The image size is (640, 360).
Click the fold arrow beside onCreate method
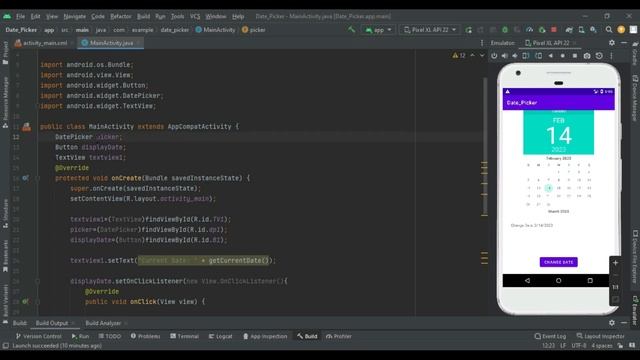pyautogui.click(x=37, y=178)
